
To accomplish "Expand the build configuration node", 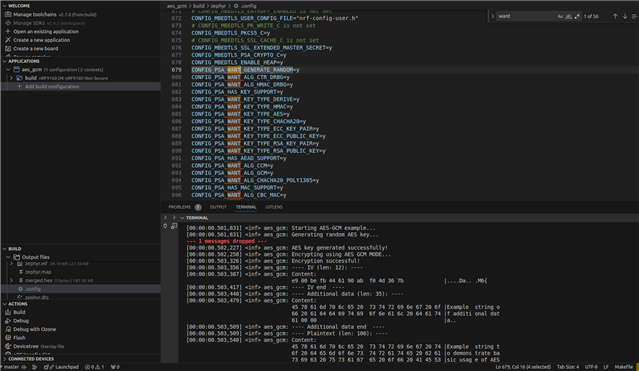I will pyautogui.click(x=11, y=78).
